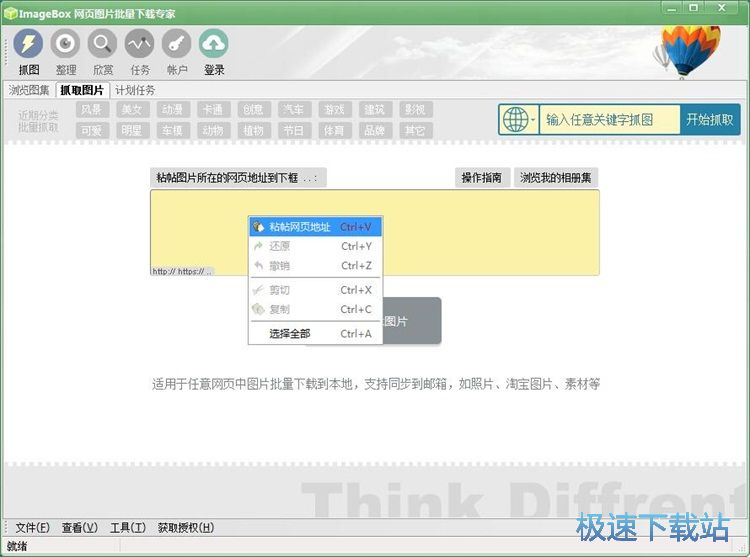
Task: Switch to the 抓取图片 tab
Action: pos(82,90)
